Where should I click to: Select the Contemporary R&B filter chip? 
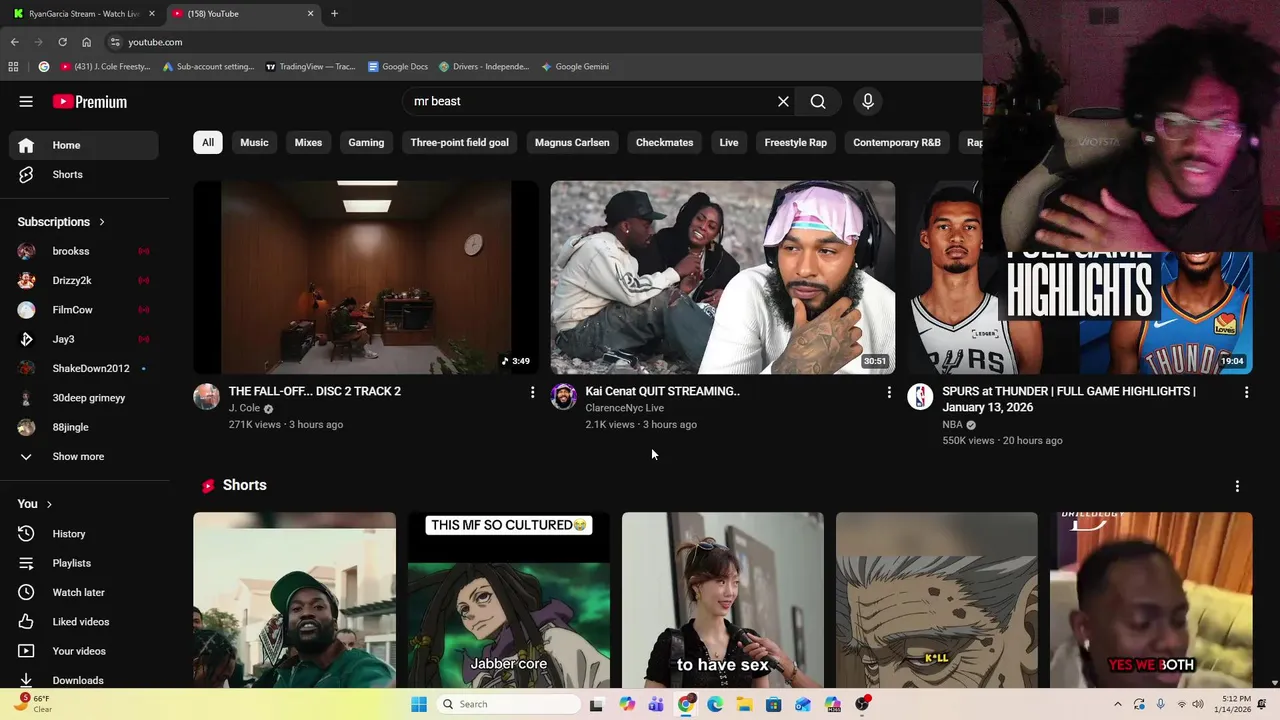pos(897,142)
